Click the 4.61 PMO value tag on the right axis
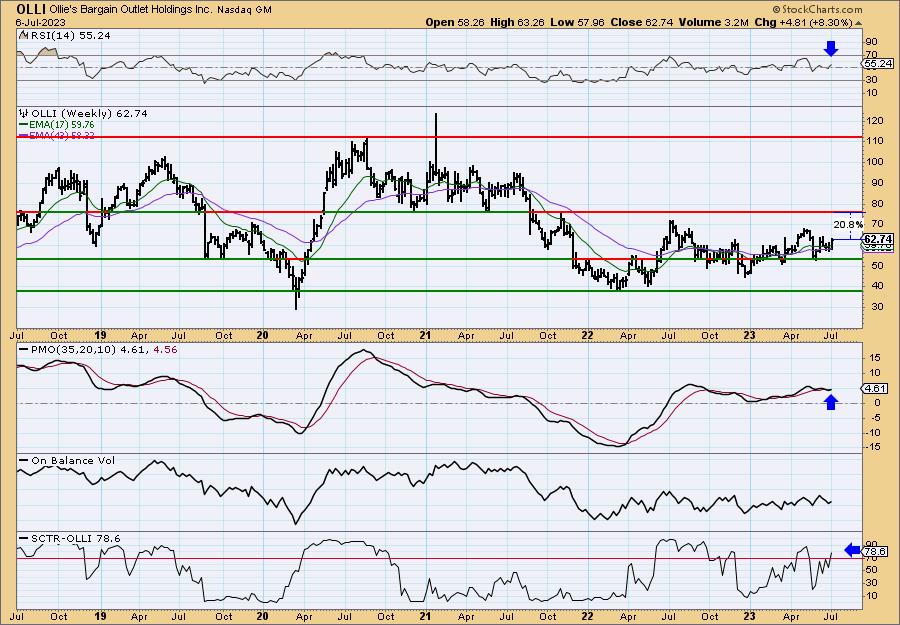The image size is (900, 625). click(x=876, y=389)
